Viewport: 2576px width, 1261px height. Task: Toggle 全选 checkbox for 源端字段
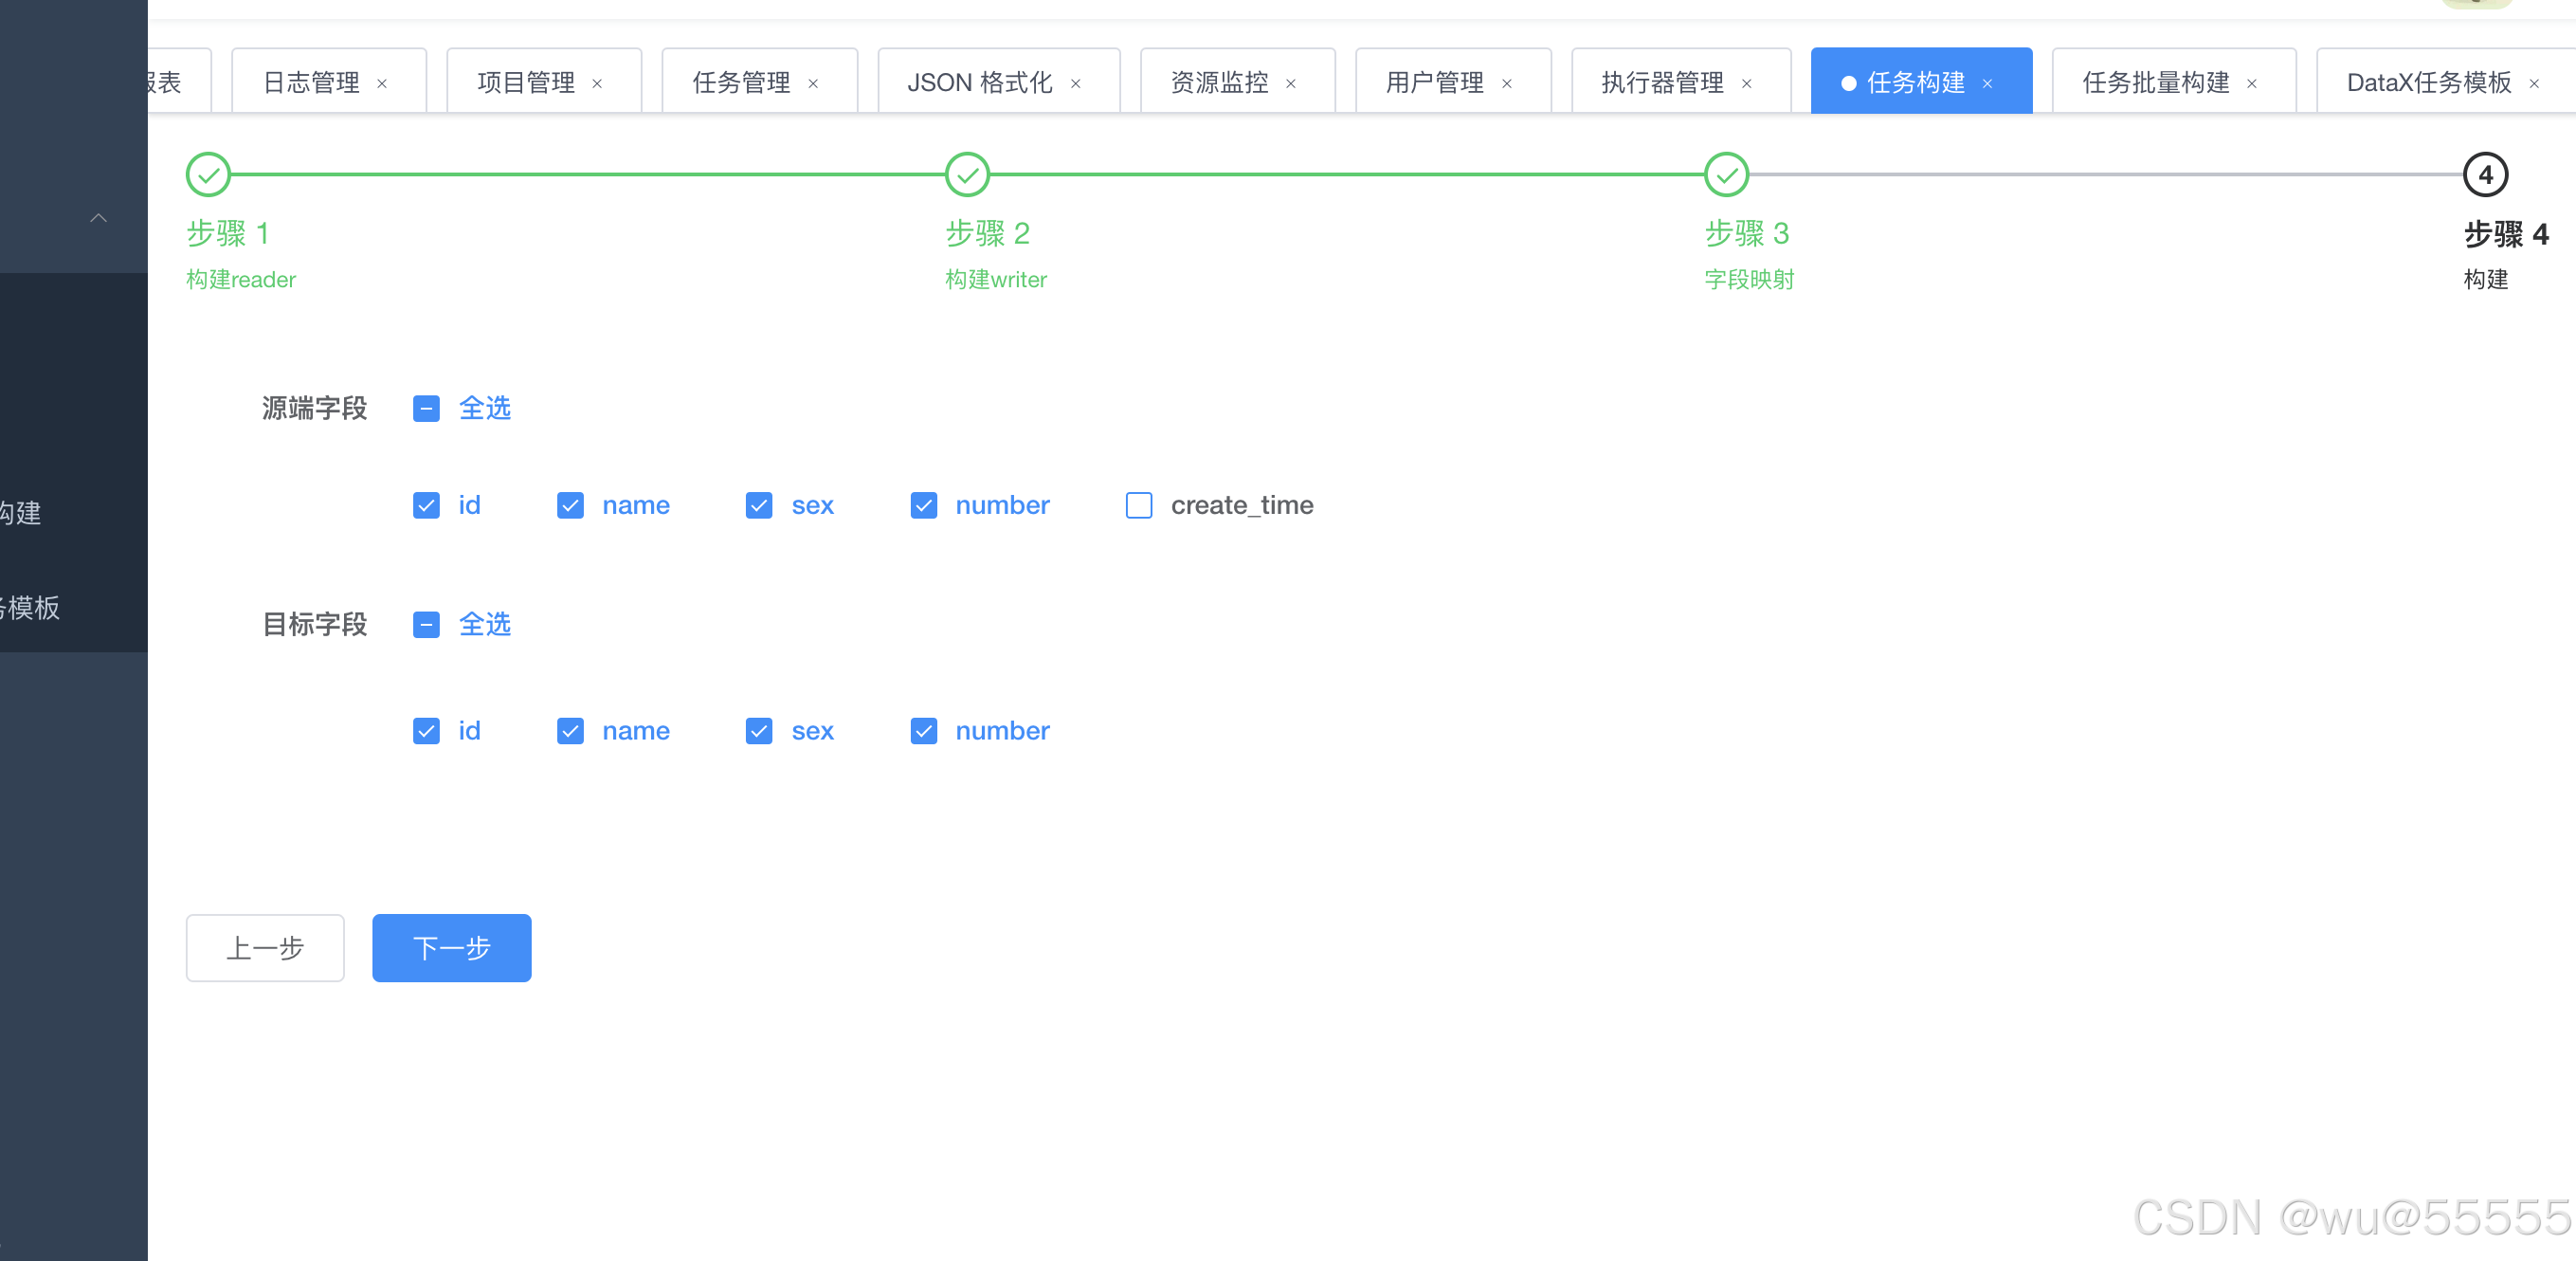(x=426, y=409)
